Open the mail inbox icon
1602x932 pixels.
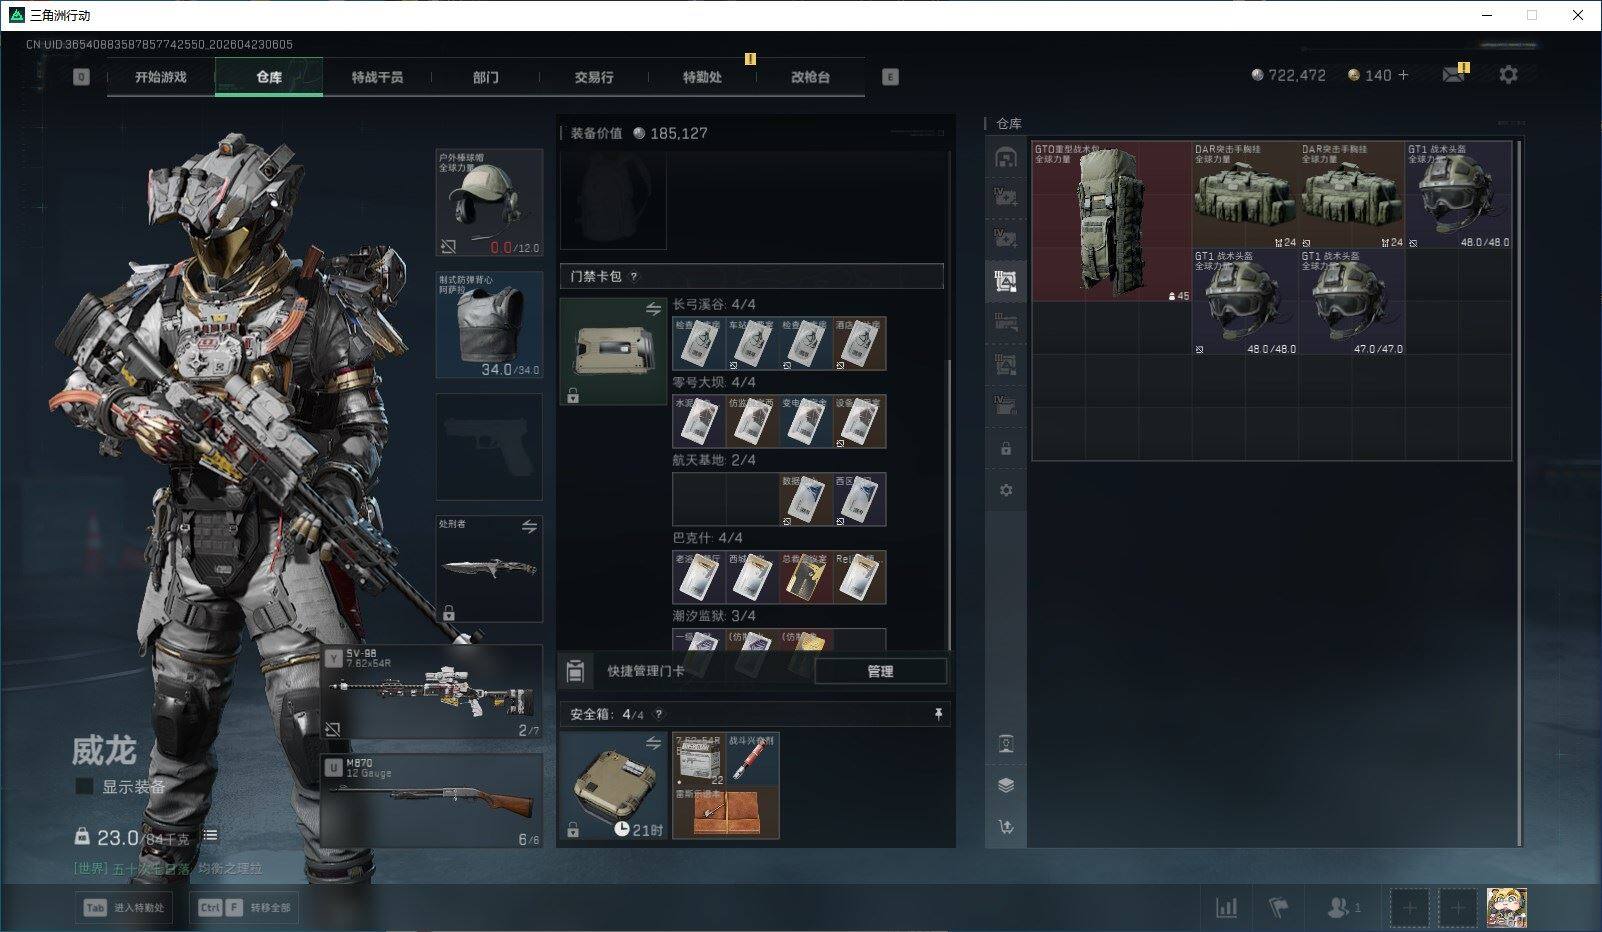pyautogui.click(x=1454, y=75)
